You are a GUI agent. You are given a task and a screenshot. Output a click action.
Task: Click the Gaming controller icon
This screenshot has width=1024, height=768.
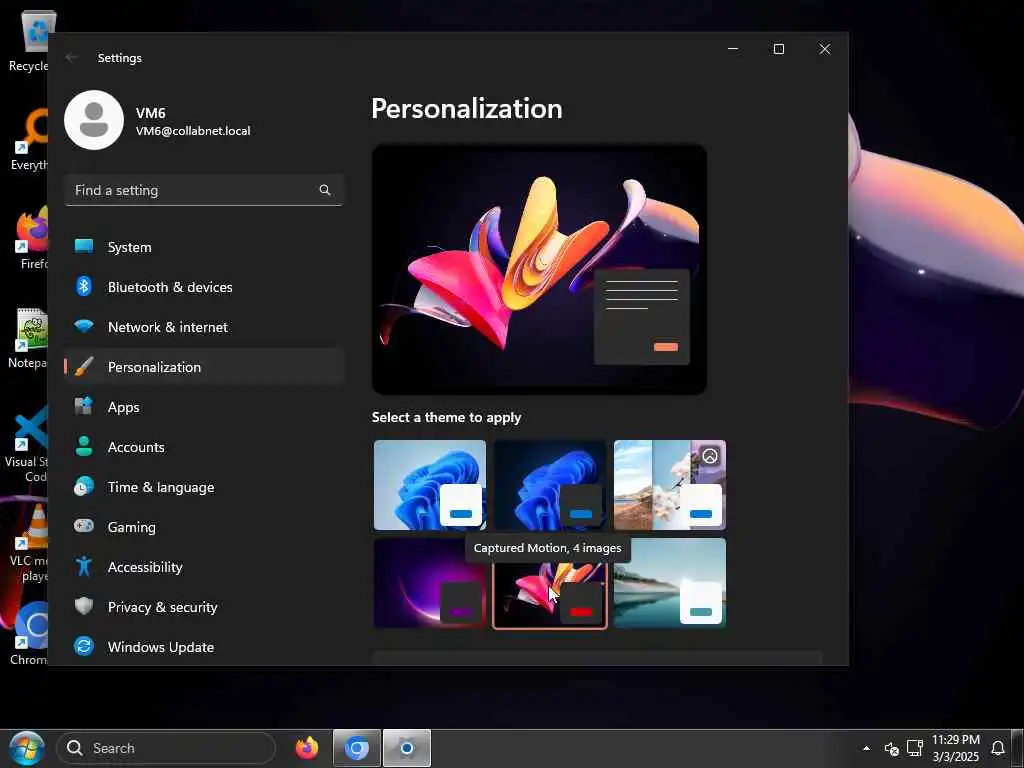pyautogui.click(x=84, y=526)
